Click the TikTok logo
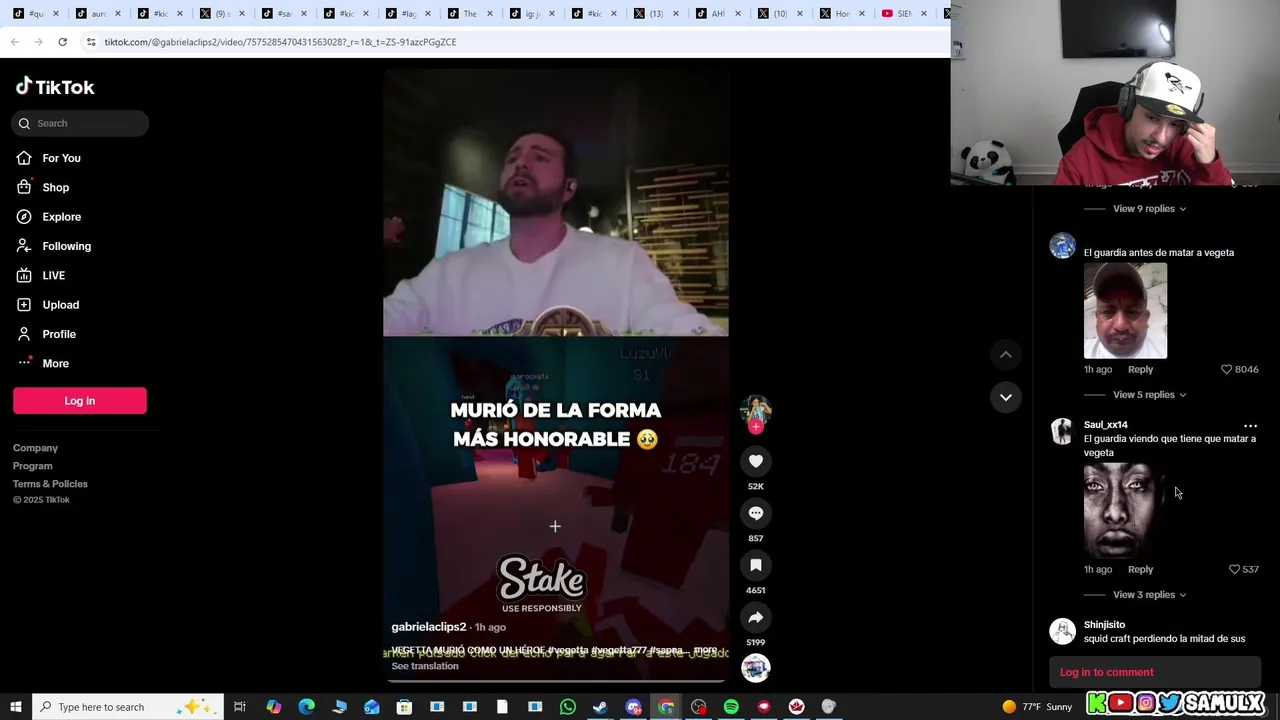The width and height of the screenshot is (1280, 720). tap(55, 87)
